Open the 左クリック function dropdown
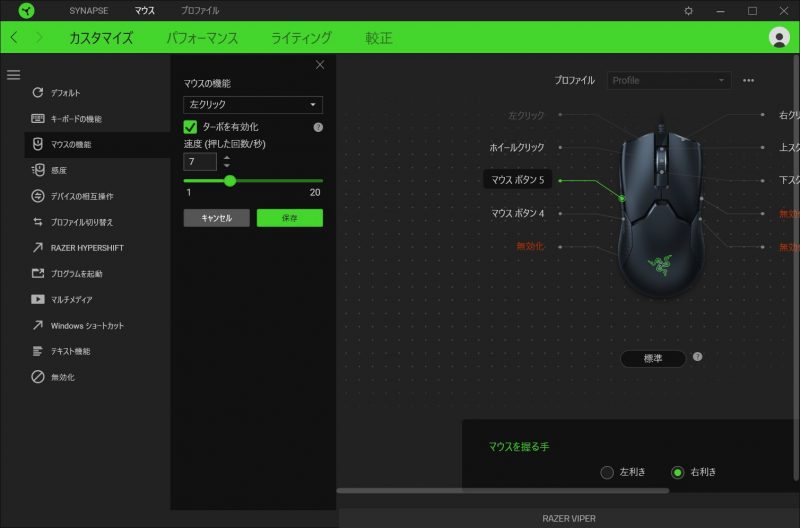The image size is (800, 528). coord(253,105)
